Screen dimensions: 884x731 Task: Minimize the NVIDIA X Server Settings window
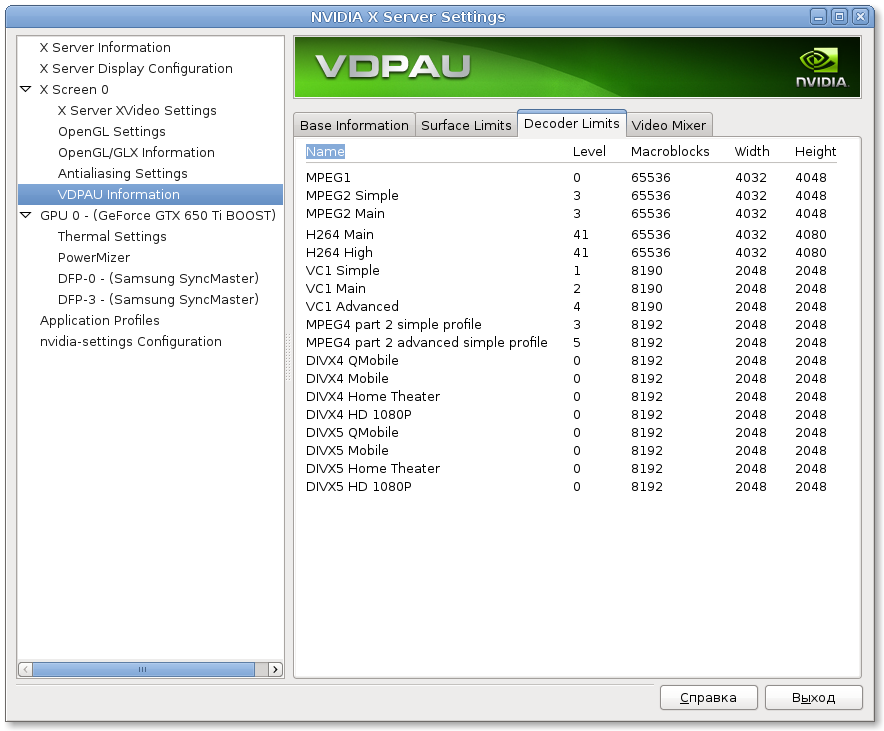pos(818,17)
